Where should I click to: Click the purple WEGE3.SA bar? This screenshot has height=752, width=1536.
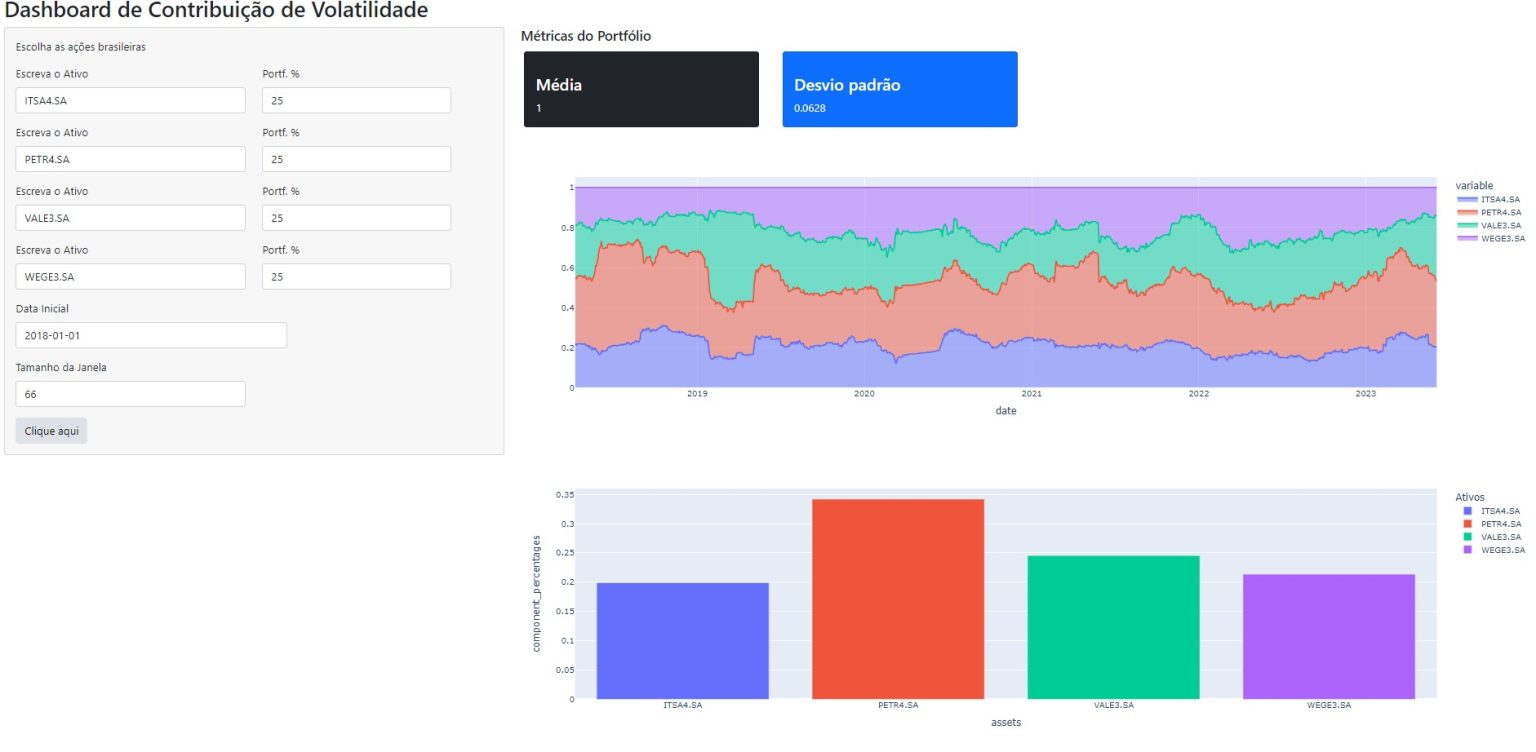pyautogui.click(x=1329, y=637)
